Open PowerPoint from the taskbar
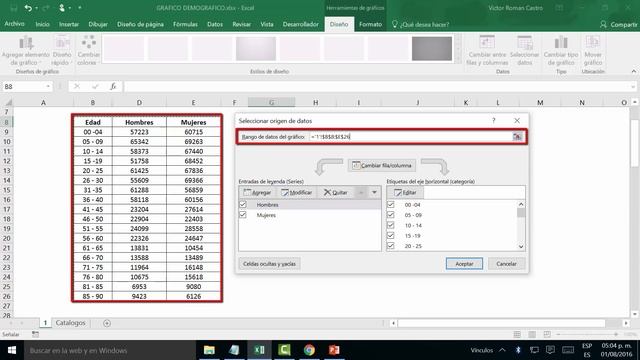This screenshot has width=640, height=360. pyautogui.click(x=334, y=350)
